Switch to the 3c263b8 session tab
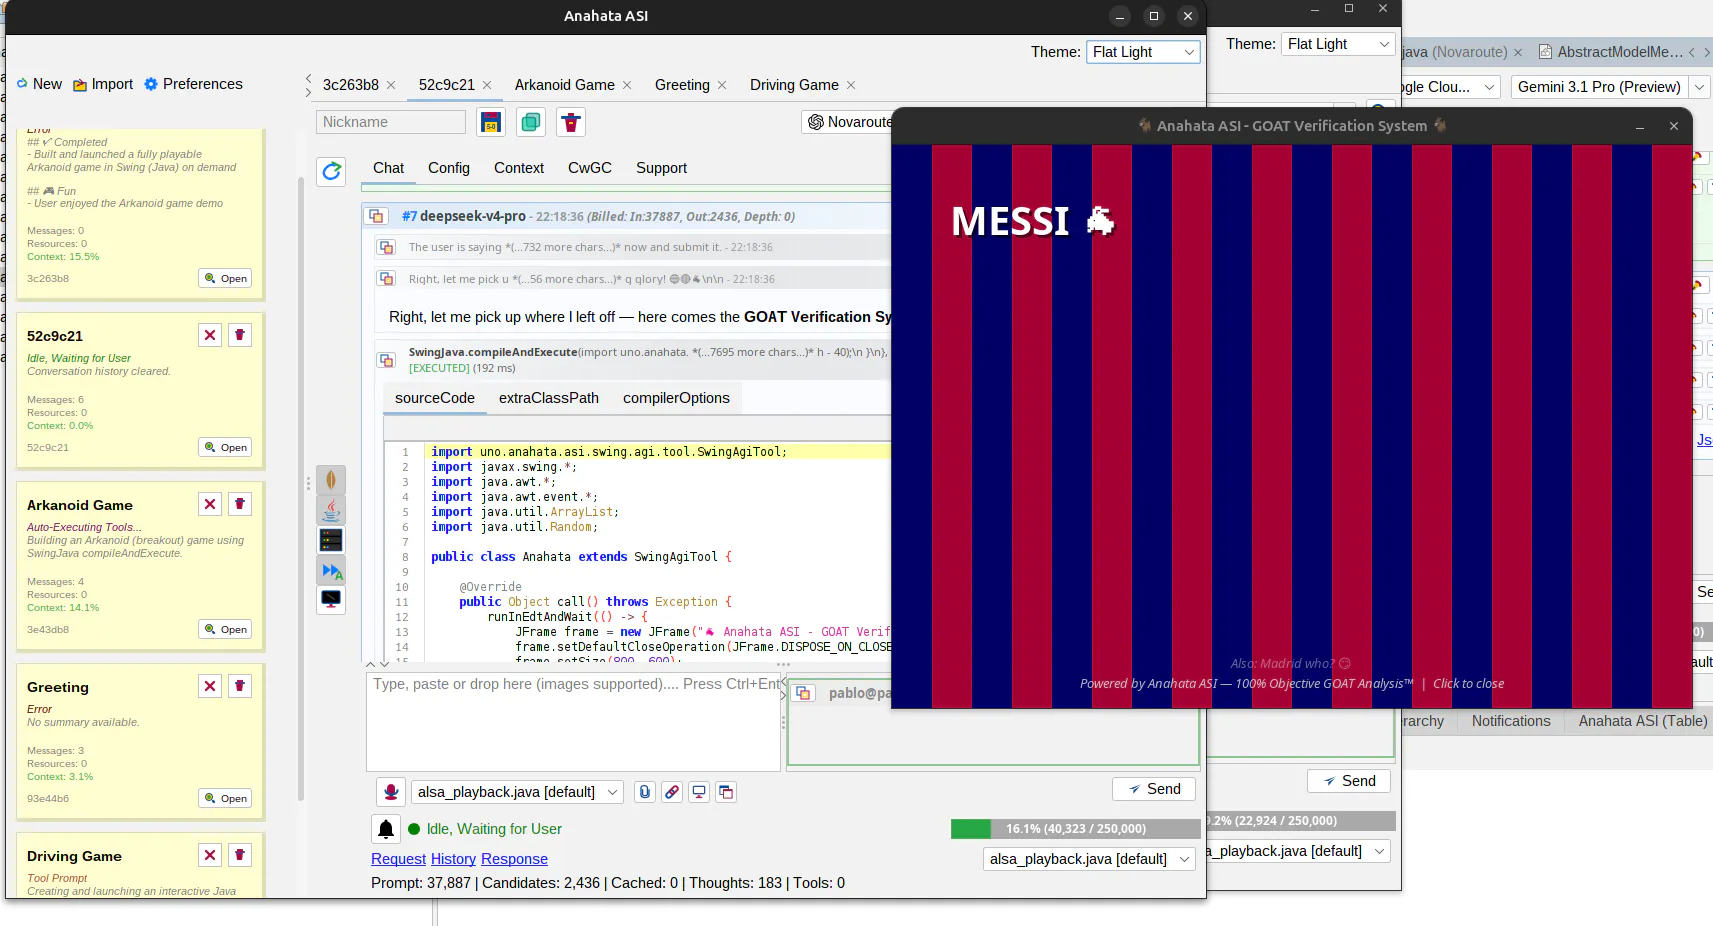 (351, 85)
